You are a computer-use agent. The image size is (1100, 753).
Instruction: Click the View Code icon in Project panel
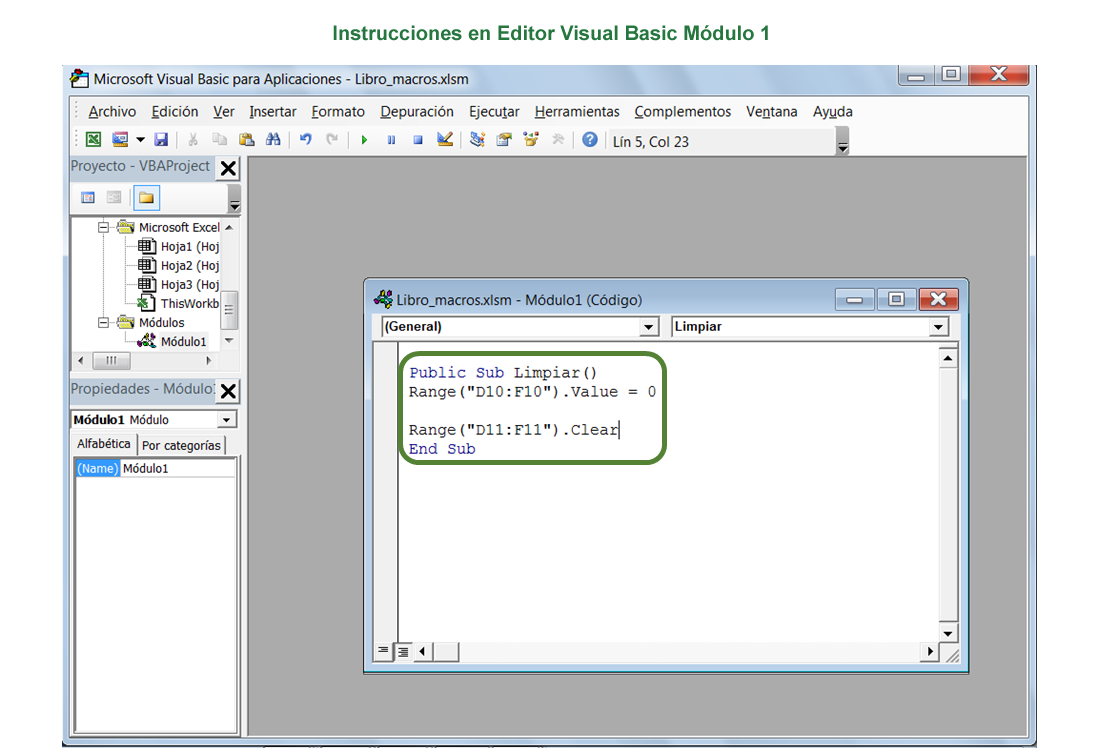click(x=88, y=198)
